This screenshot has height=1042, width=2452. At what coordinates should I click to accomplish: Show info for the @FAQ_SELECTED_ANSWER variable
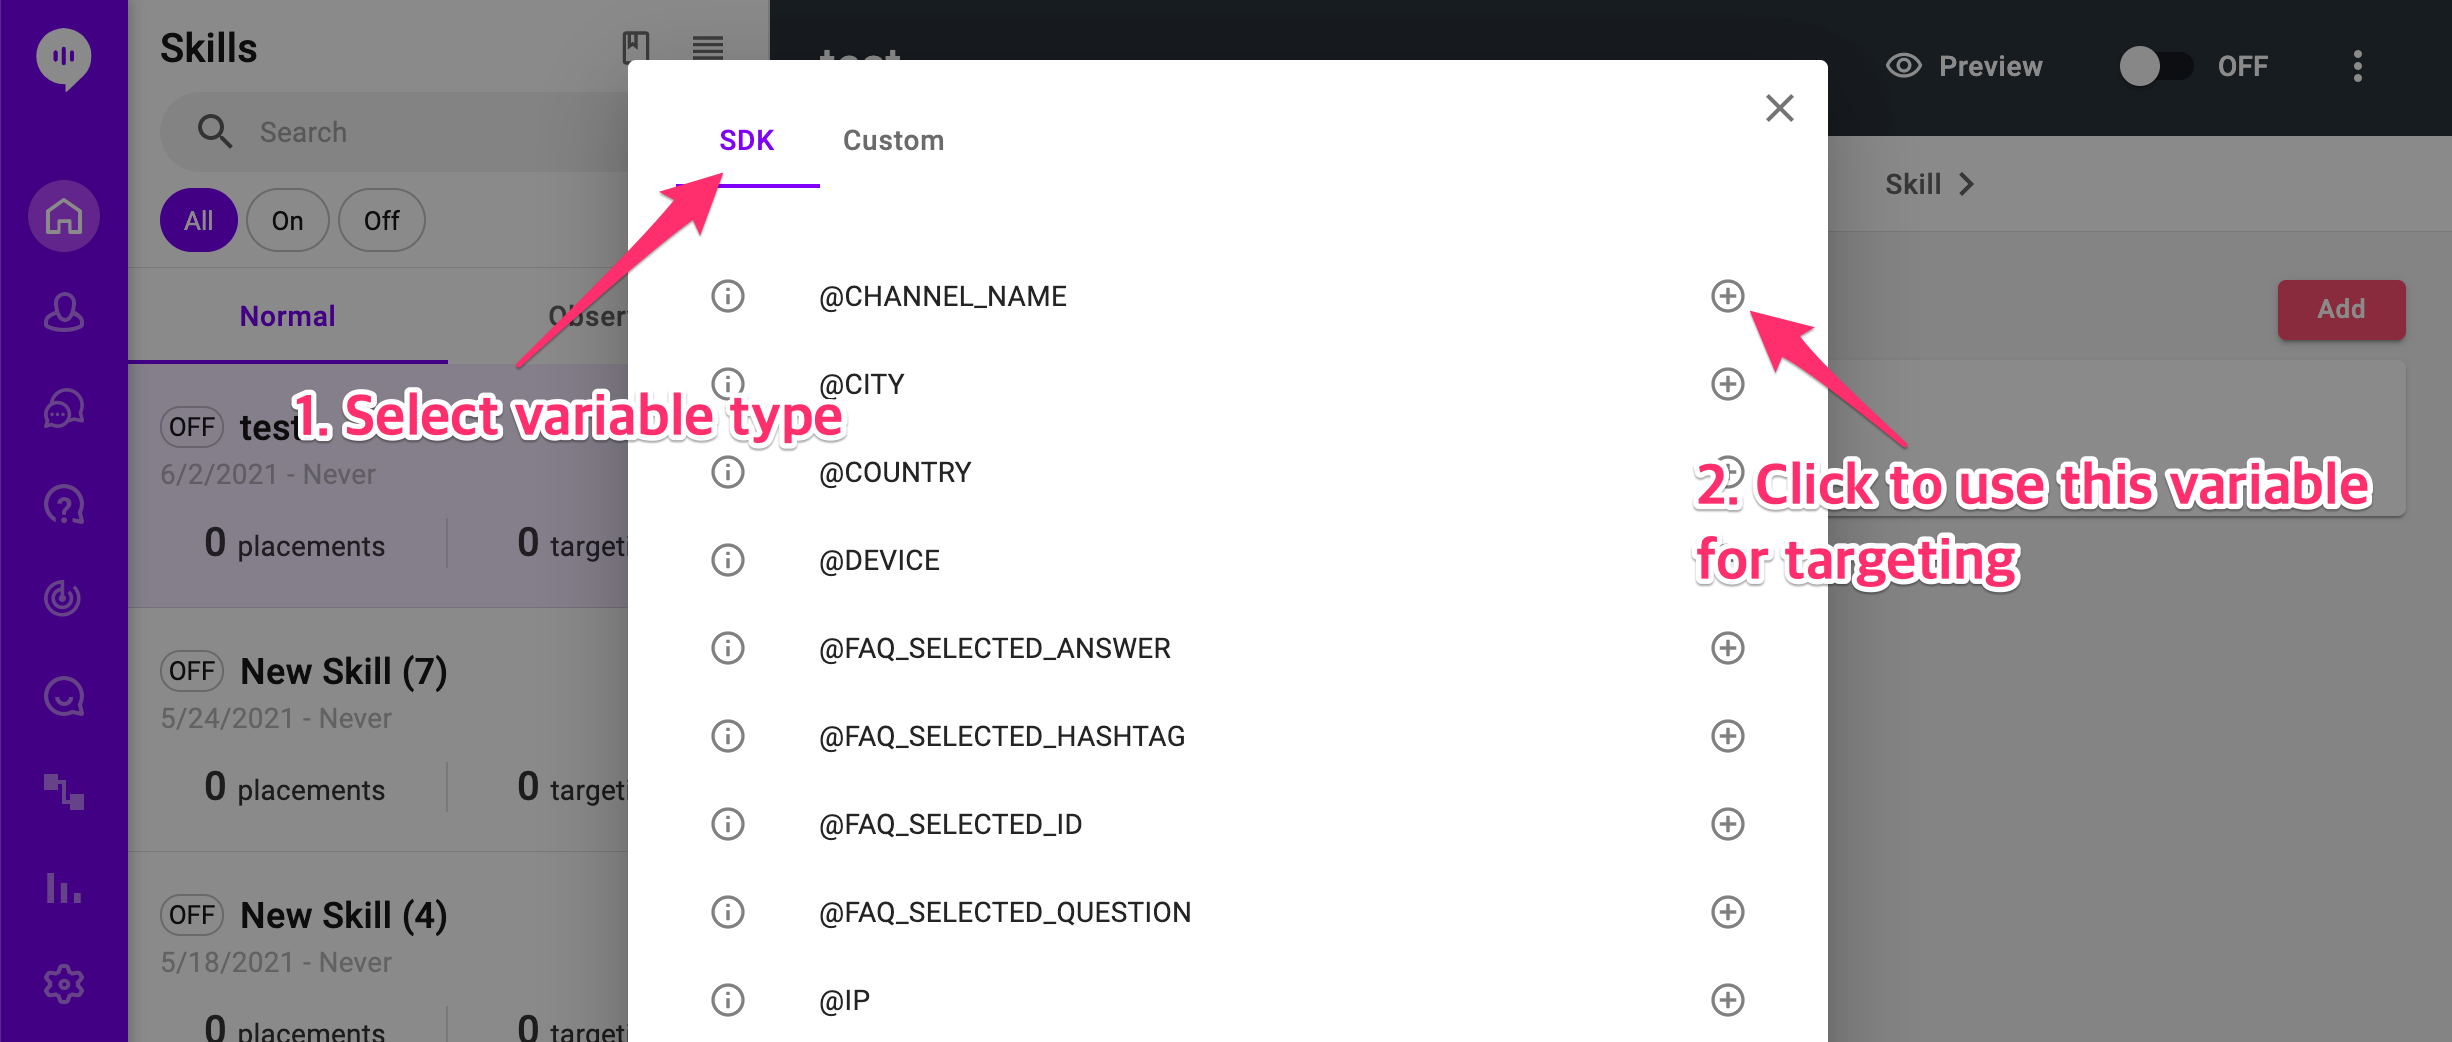coord(728,648)
